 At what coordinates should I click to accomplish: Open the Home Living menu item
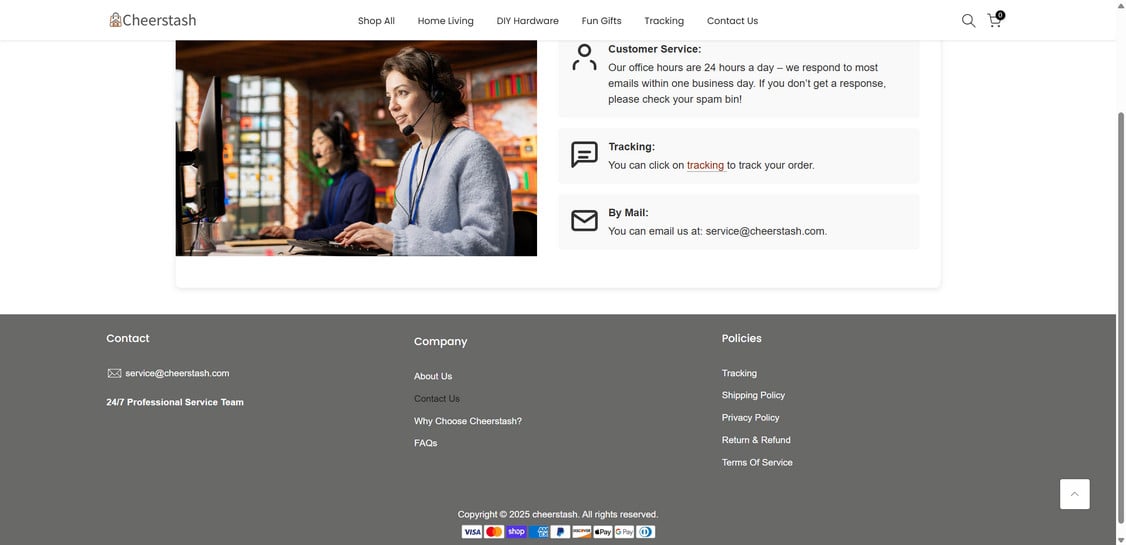coord(445,21)
